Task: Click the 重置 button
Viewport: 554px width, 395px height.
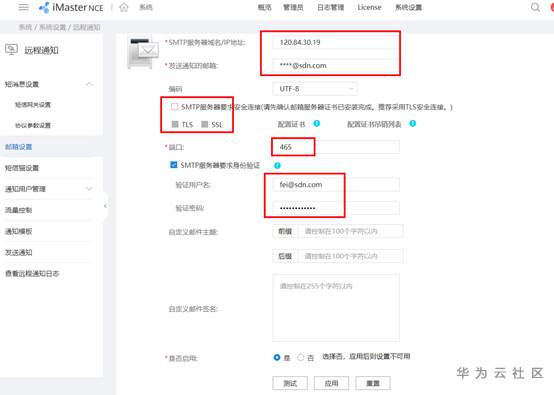Action: pos(373,383)
